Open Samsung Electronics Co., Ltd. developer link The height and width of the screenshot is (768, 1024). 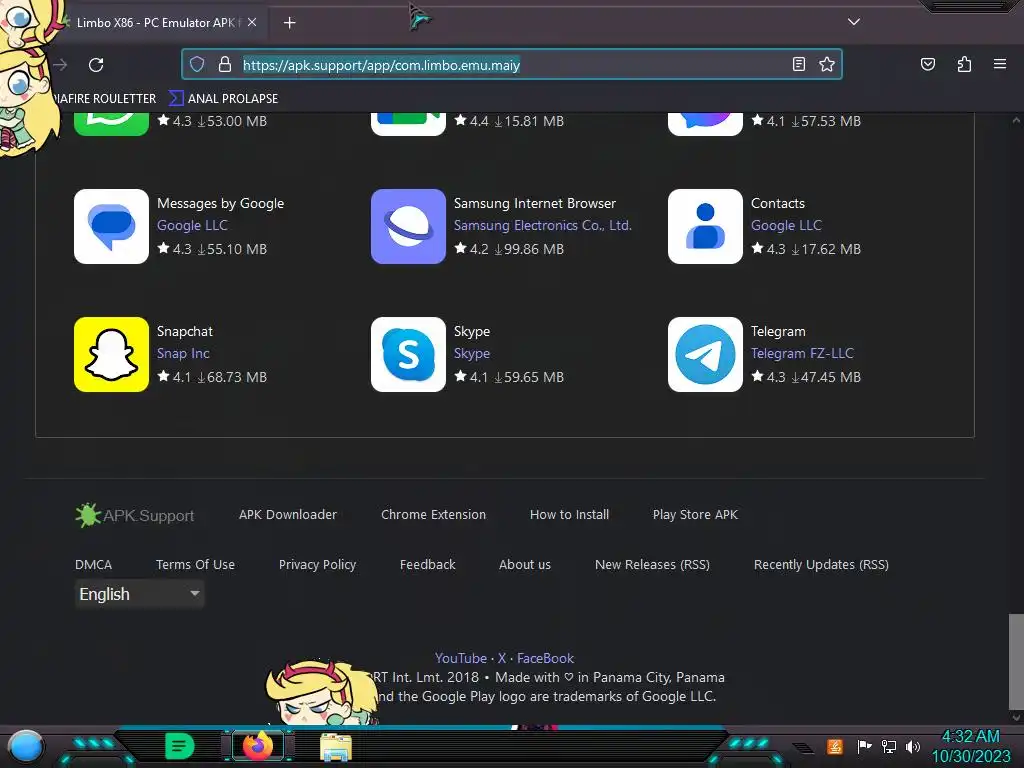543,225
